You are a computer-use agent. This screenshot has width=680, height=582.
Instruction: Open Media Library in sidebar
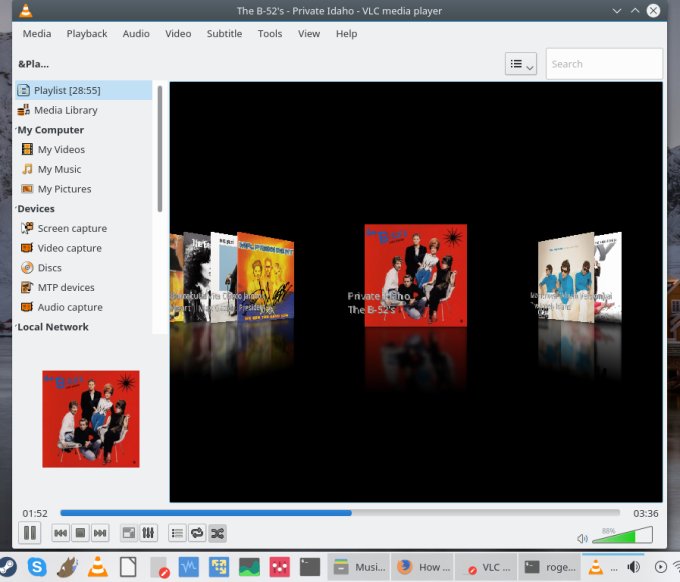tap(84, 110)
